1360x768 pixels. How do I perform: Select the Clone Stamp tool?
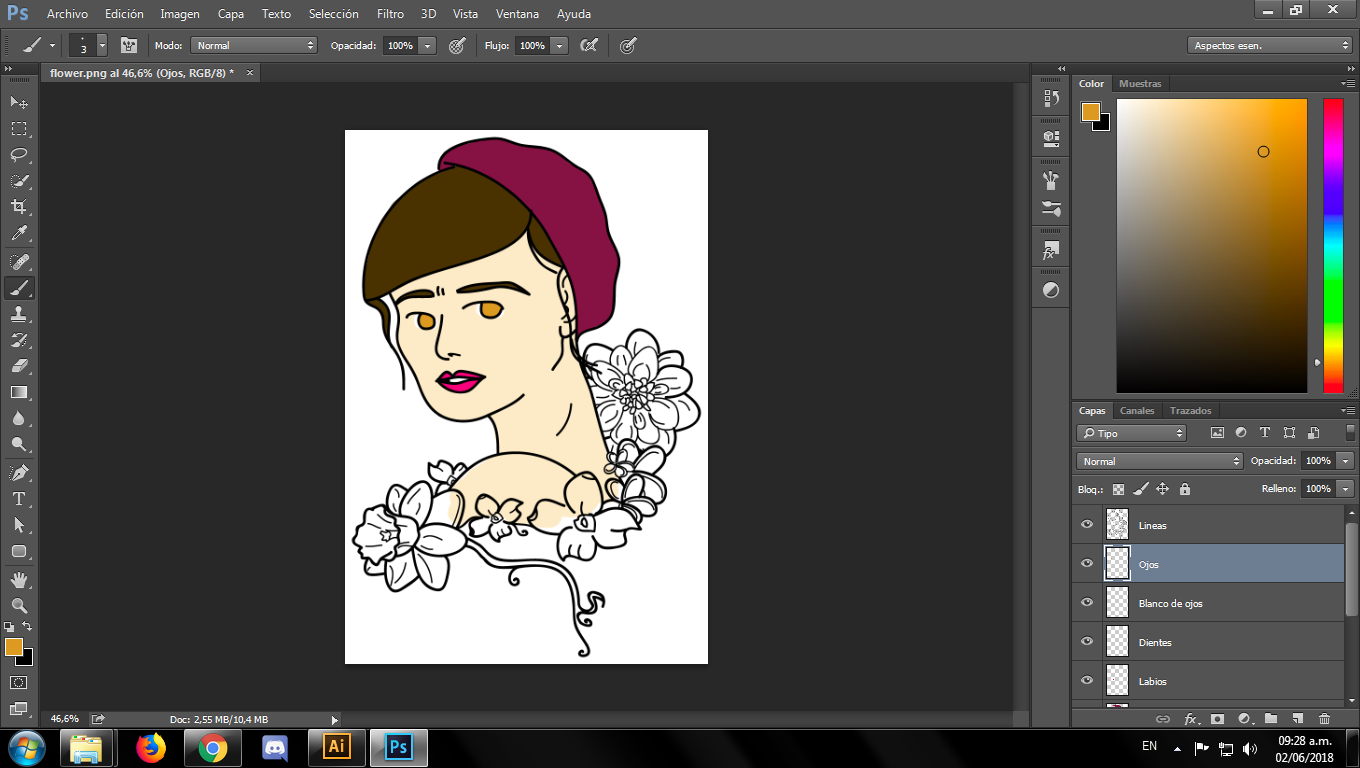point(19,314)
